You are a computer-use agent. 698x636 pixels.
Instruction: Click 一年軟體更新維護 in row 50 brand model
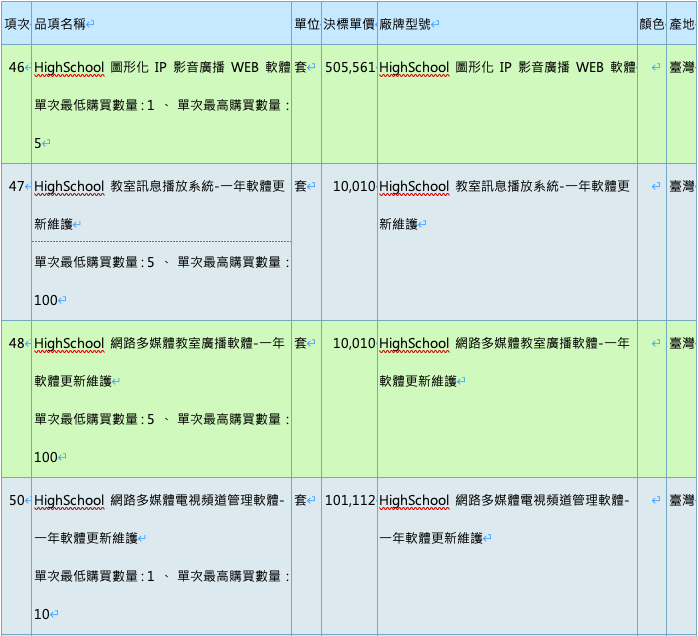coord(431,539)
